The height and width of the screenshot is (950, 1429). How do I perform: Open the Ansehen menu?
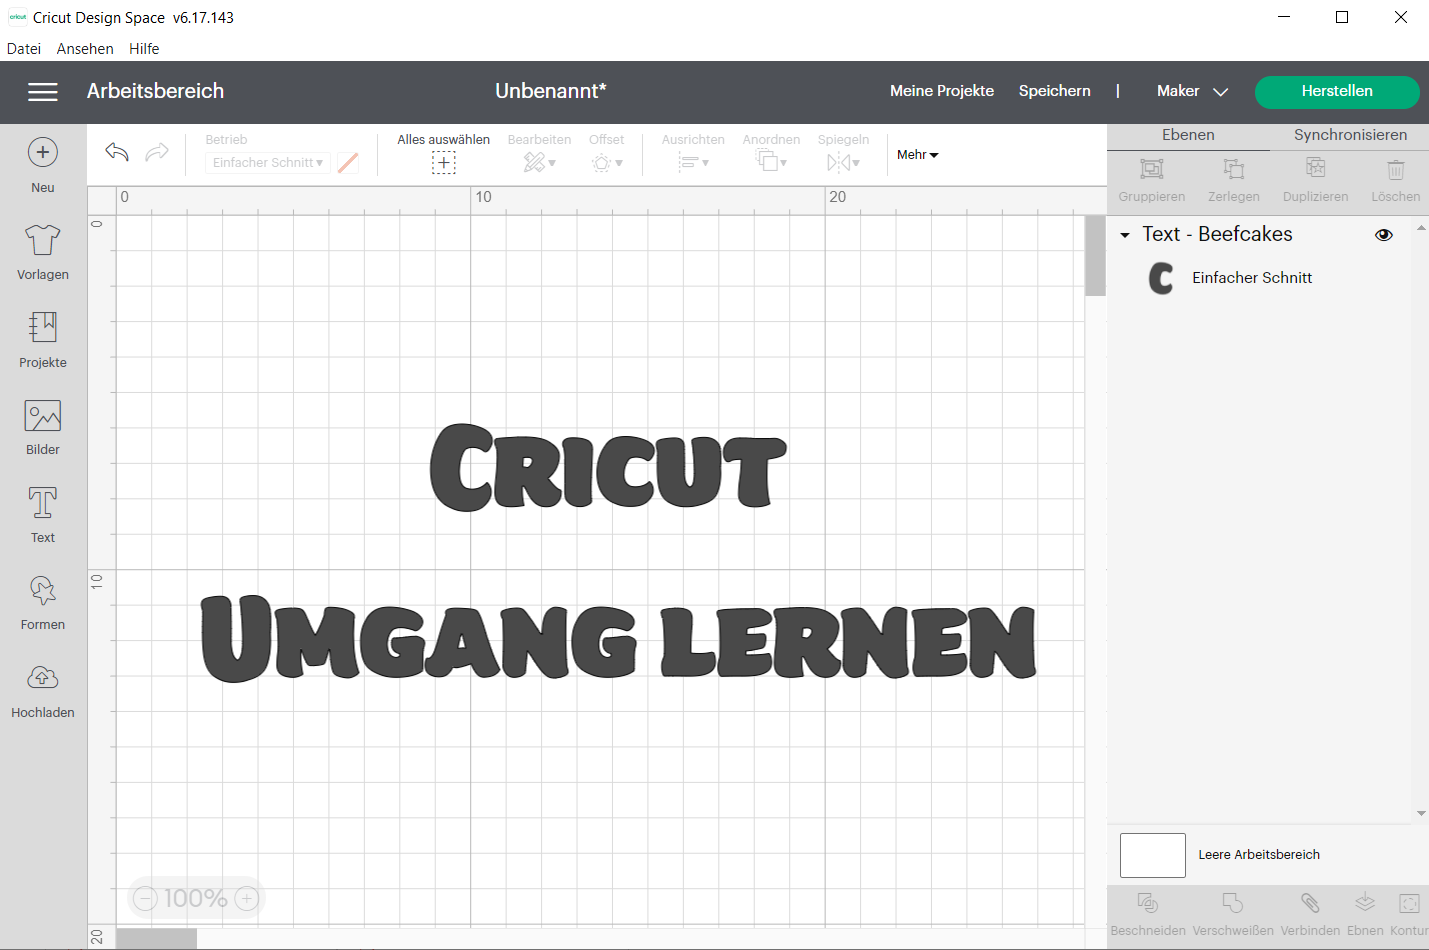pos(85,48)
